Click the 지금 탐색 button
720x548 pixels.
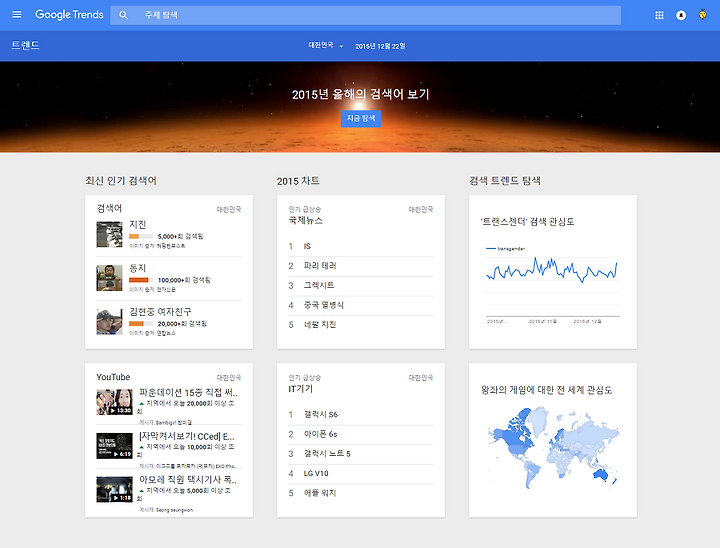click(360, 119)
